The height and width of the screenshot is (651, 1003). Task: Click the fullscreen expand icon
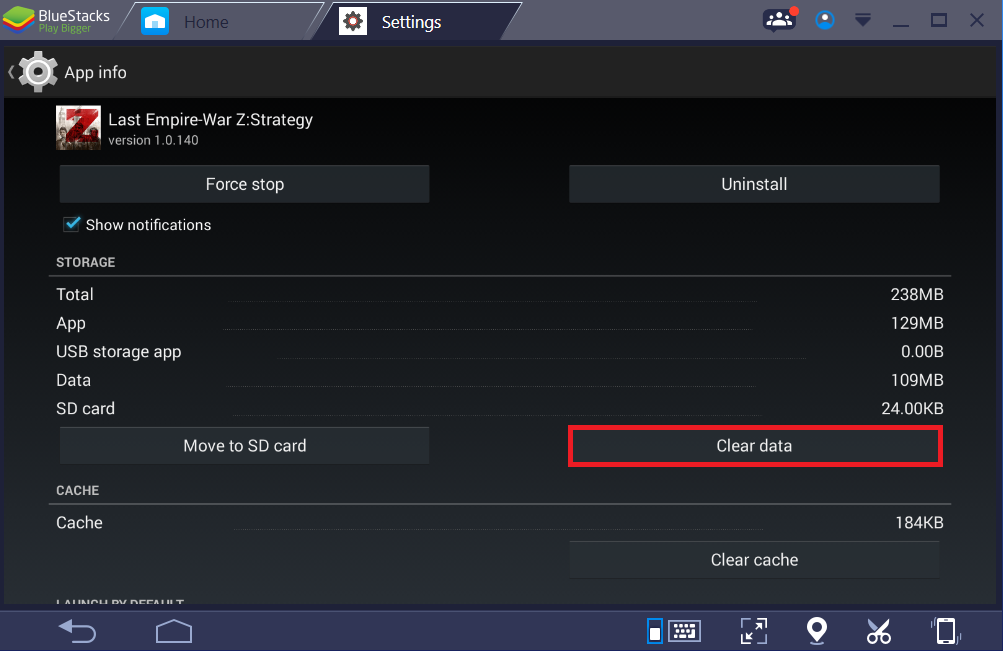[754, 631]
